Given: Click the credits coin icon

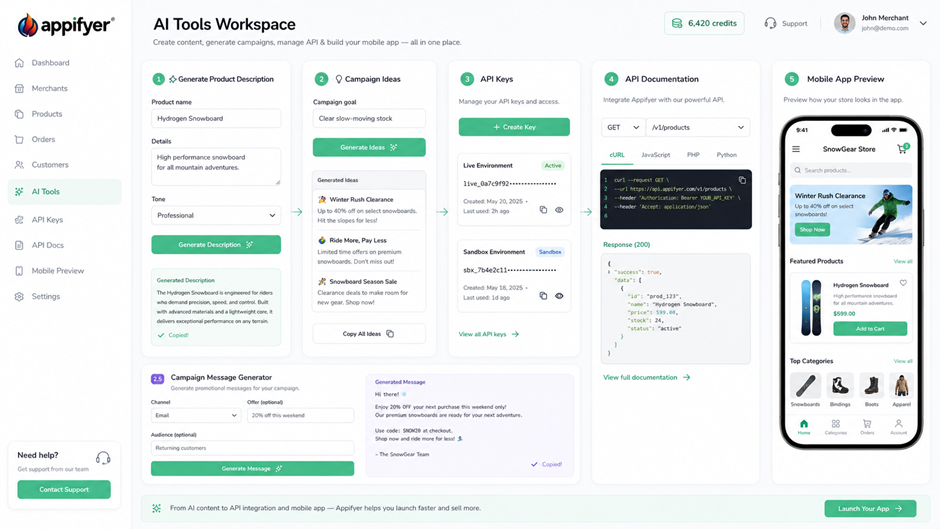Looking at the screenshot, I should [x=677, y=23].
